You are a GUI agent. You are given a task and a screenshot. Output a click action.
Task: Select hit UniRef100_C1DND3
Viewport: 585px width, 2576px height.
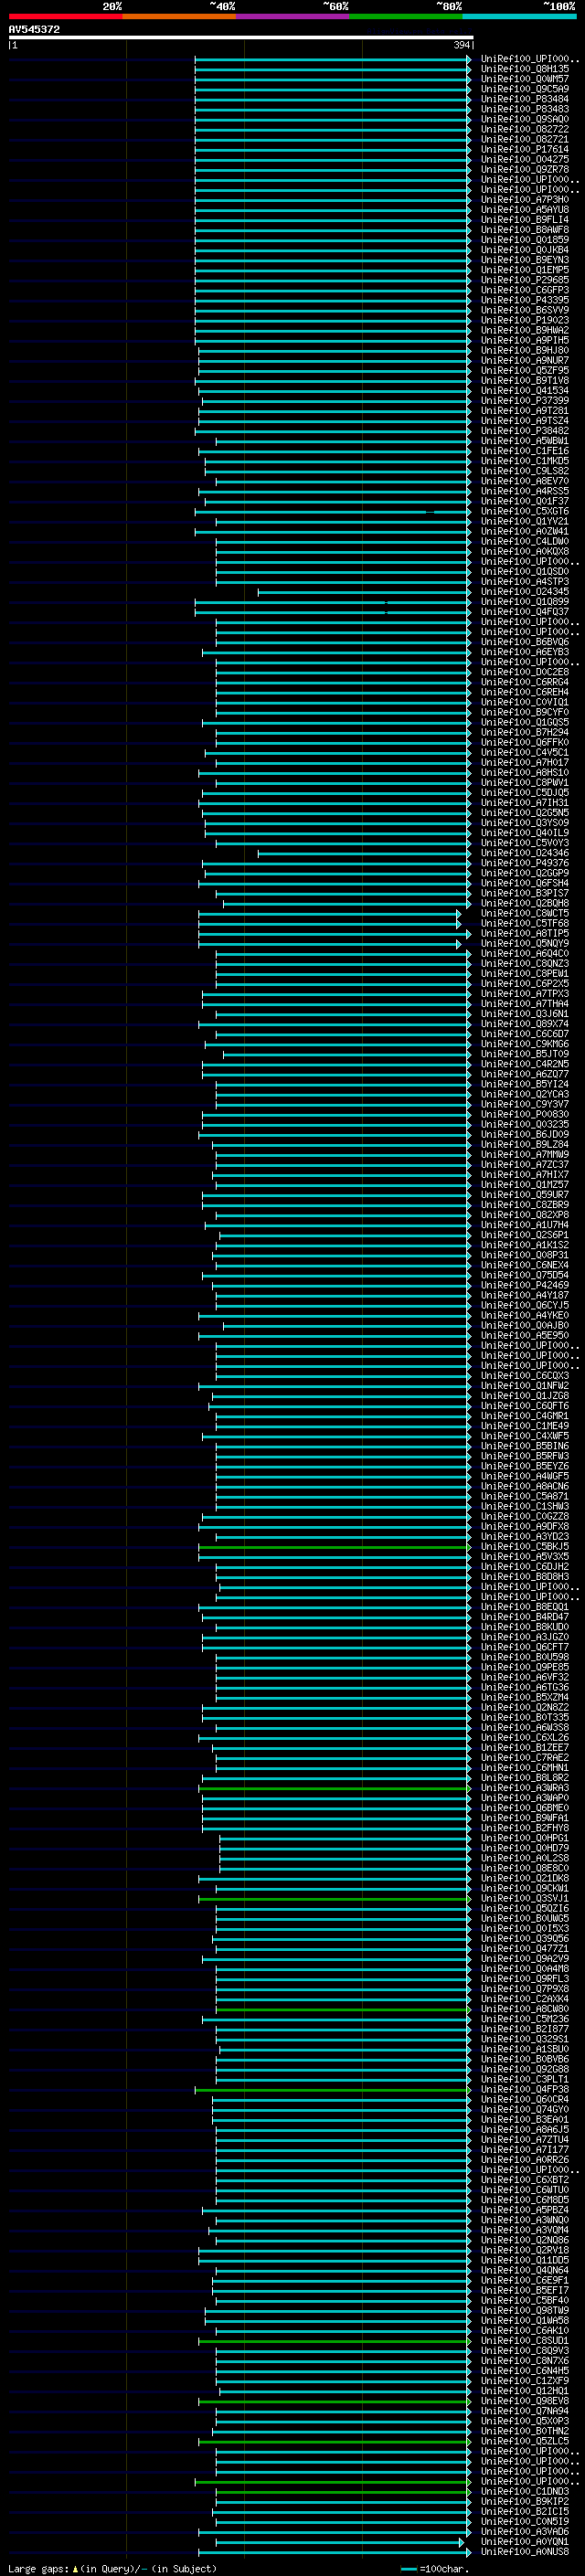coord(524,2491)
